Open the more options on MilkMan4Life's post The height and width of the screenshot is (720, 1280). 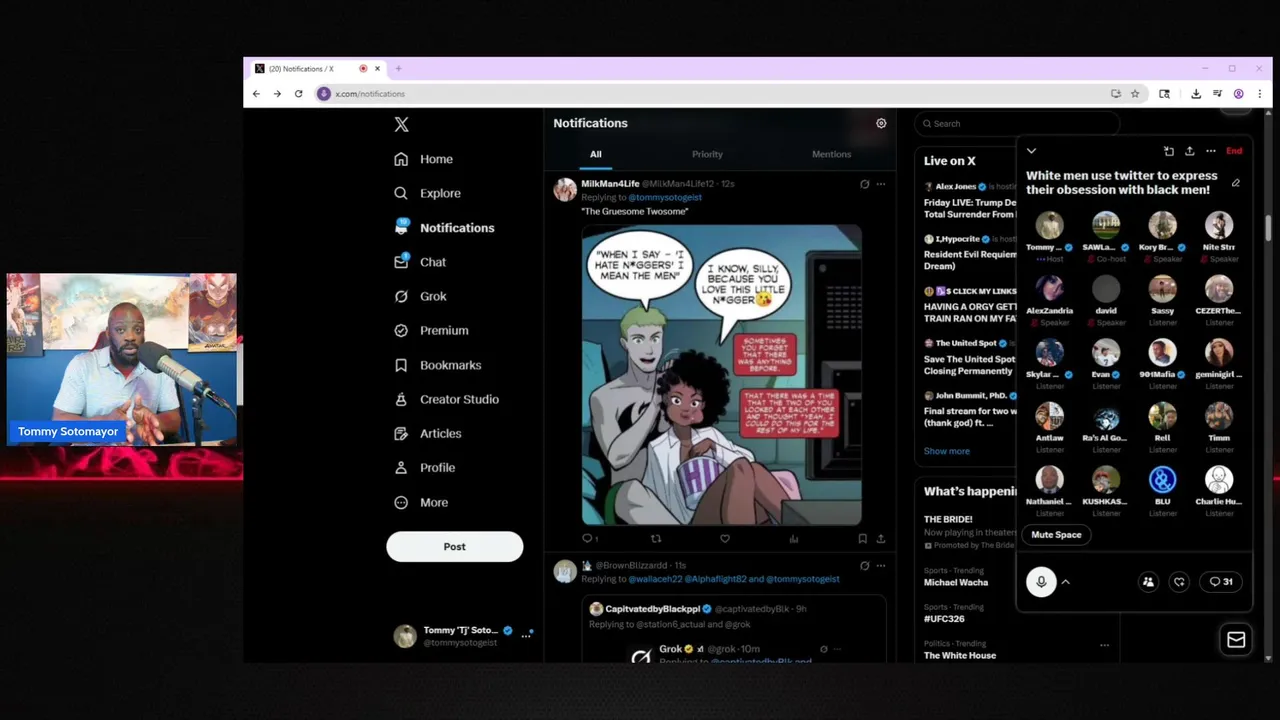coord(880,184)
